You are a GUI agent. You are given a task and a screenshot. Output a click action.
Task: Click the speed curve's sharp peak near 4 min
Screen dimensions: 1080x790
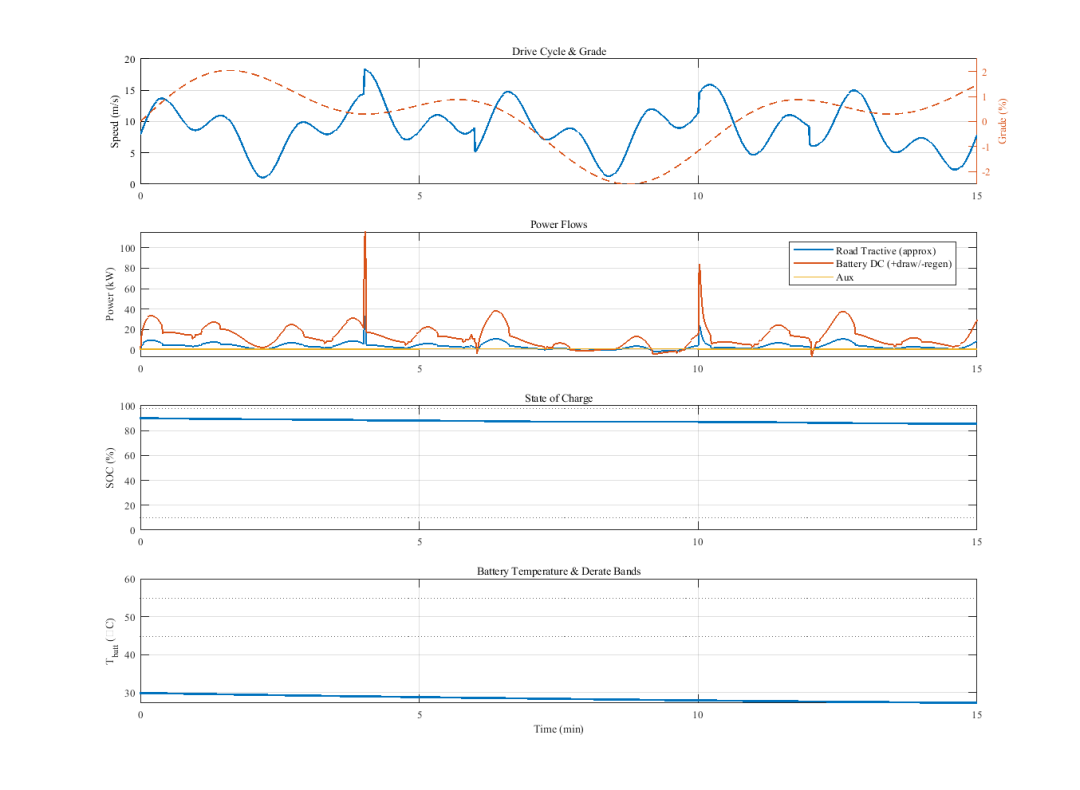365,70
